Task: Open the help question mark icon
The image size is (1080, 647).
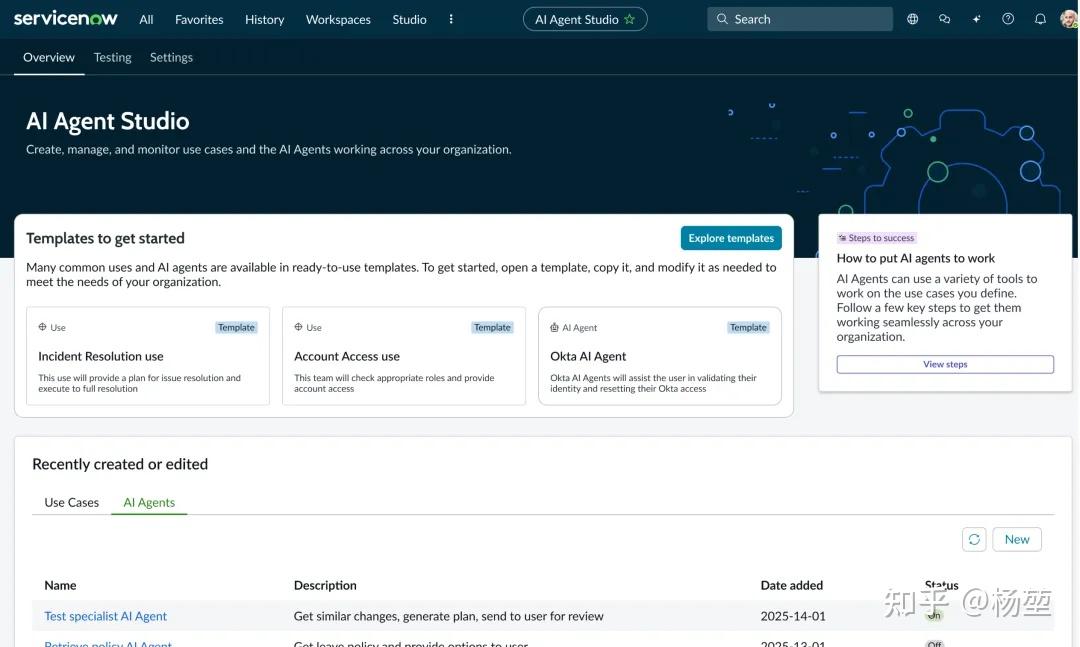Action: (1008, 19)
